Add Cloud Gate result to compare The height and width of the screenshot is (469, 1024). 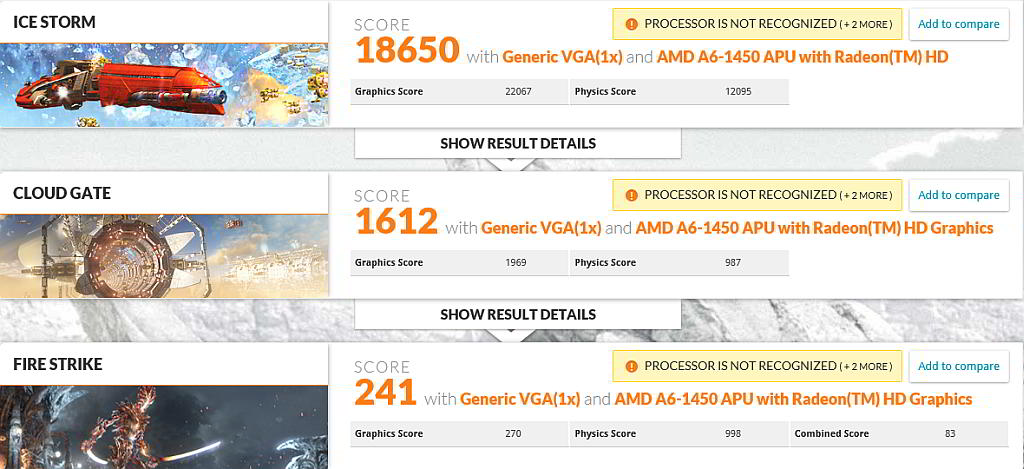pos(958,195)
